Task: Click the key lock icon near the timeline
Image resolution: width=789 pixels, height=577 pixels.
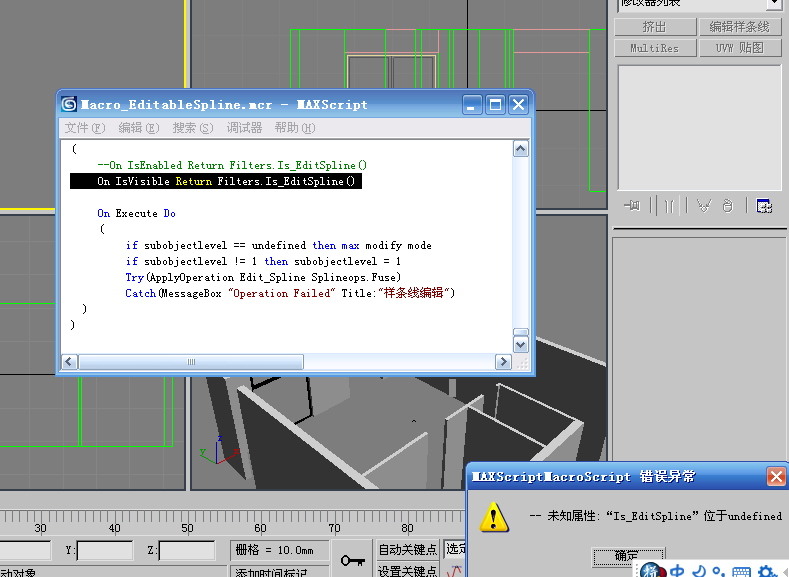Action: [352, 560]
